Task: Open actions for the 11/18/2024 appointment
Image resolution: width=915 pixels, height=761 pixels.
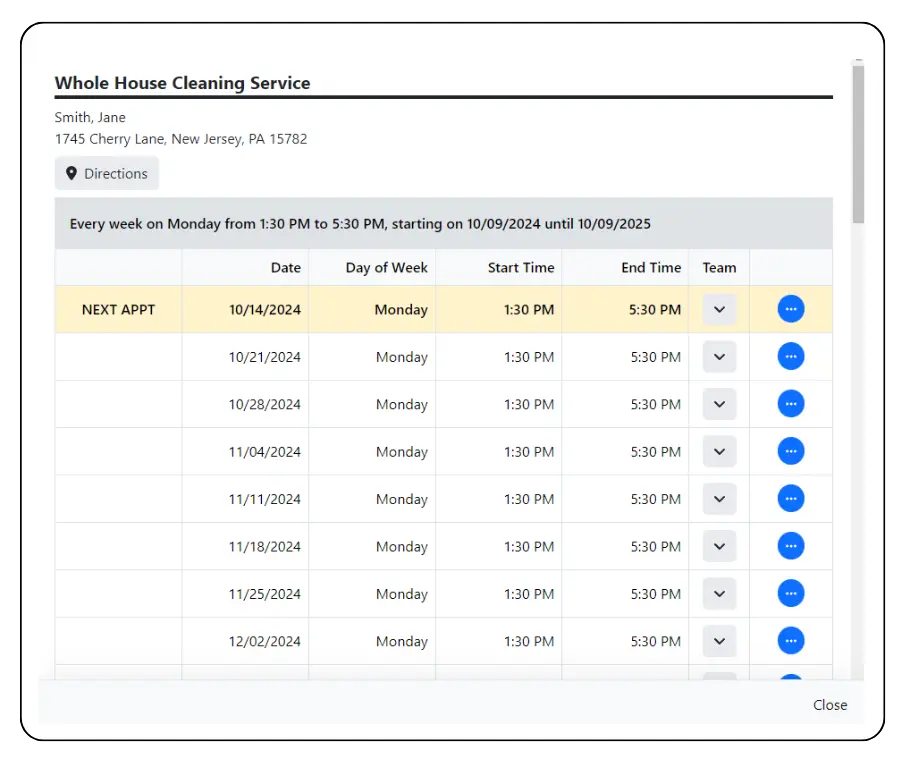Action: click(790, 546)
